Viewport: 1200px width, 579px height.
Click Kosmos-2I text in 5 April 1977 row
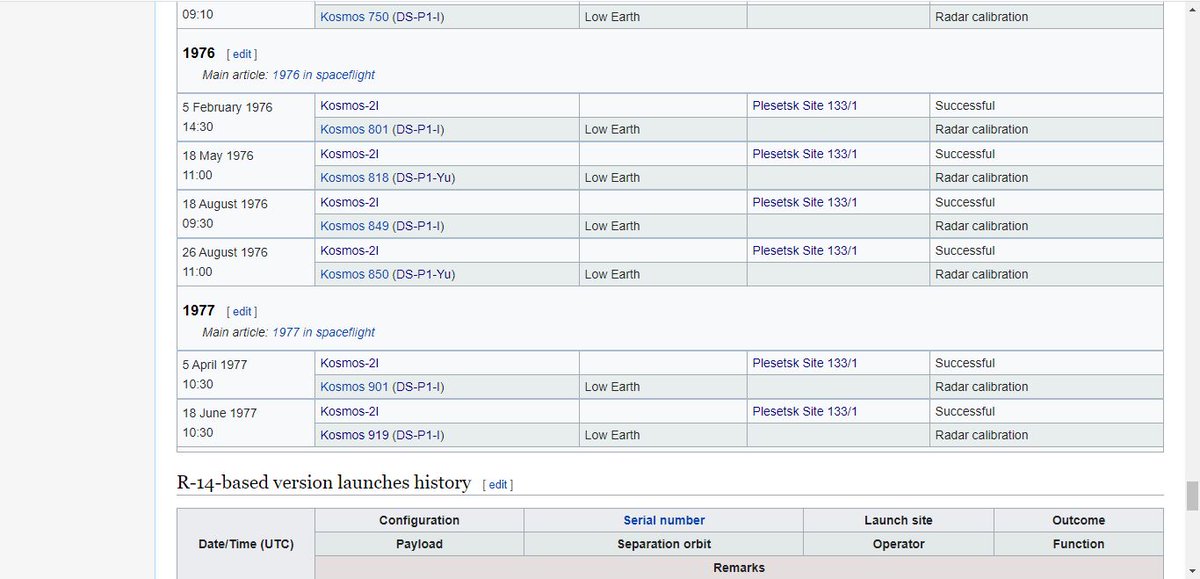click(x=349, y=363)
